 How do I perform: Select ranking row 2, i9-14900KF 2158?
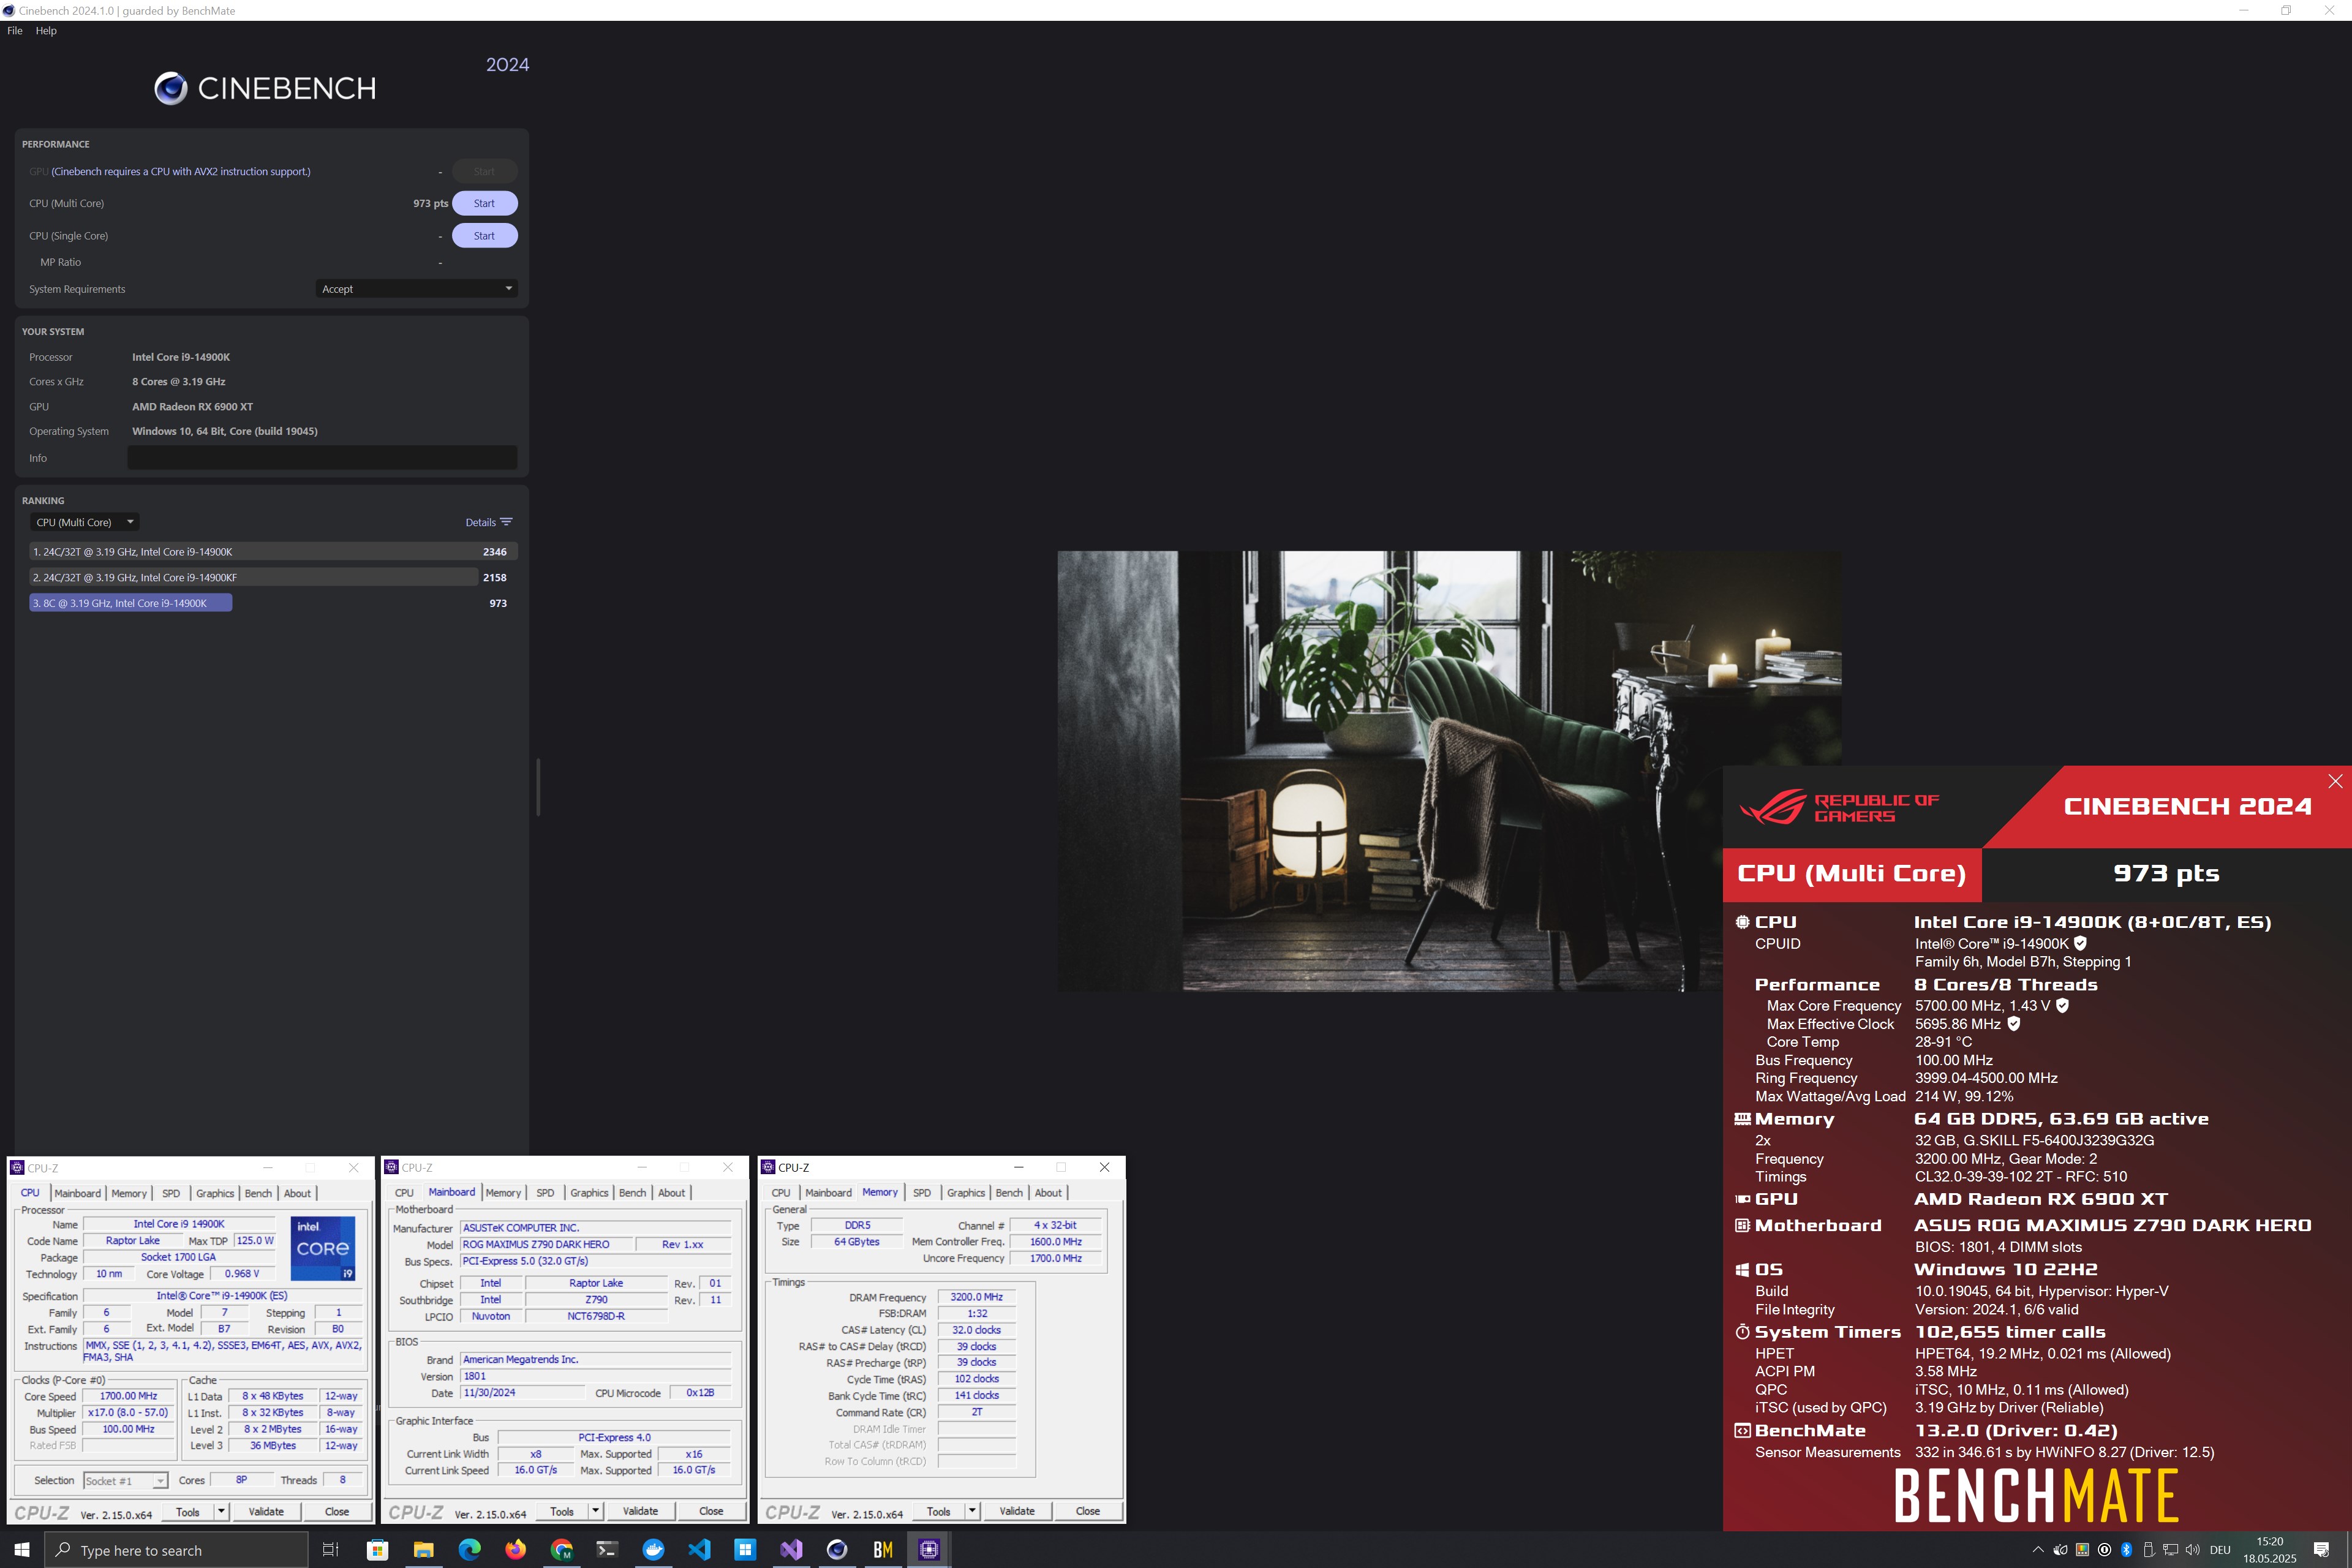coord(273,578)
